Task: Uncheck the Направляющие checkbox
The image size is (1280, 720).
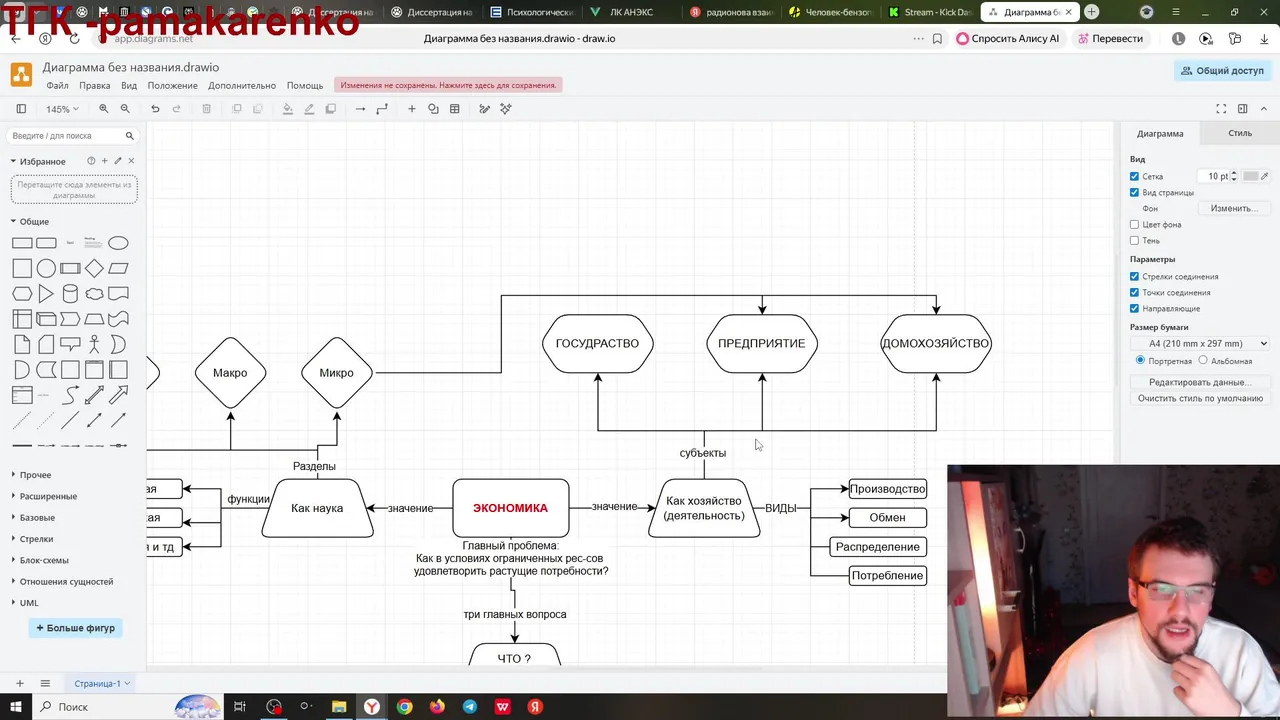Action: (1134, 308)
